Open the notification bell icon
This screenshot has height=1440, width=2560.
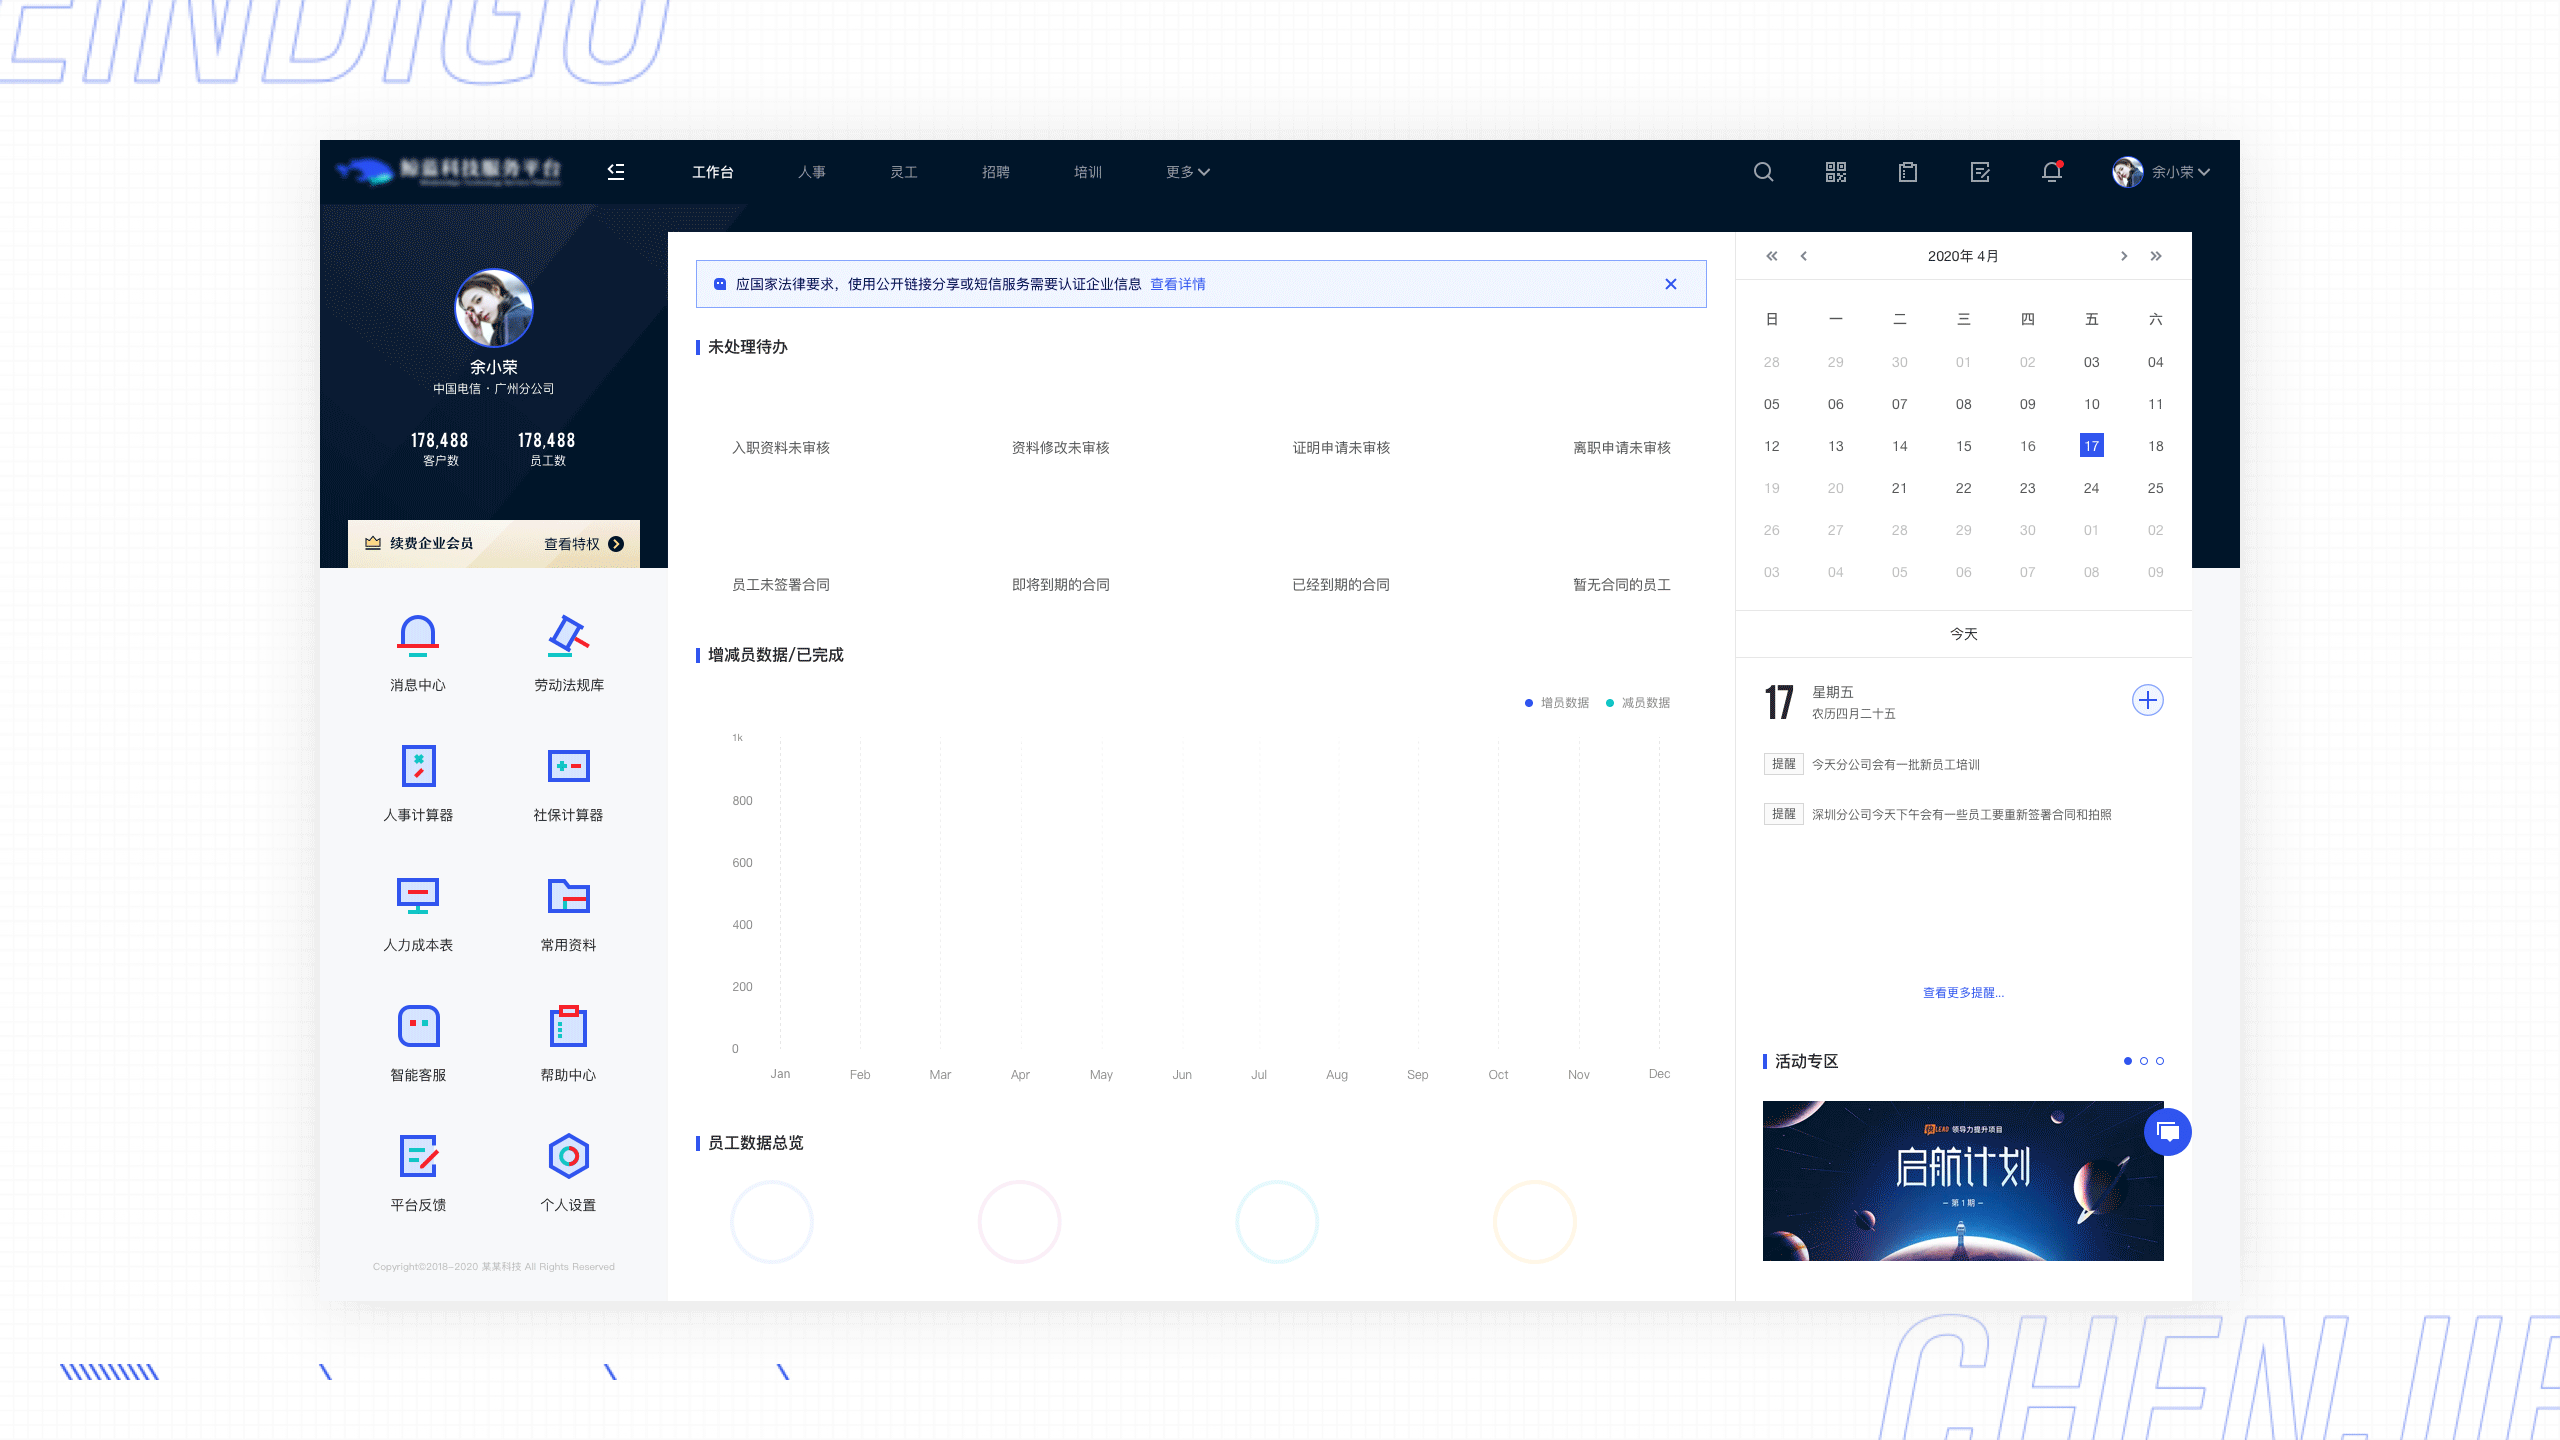tap(2051, 172)
